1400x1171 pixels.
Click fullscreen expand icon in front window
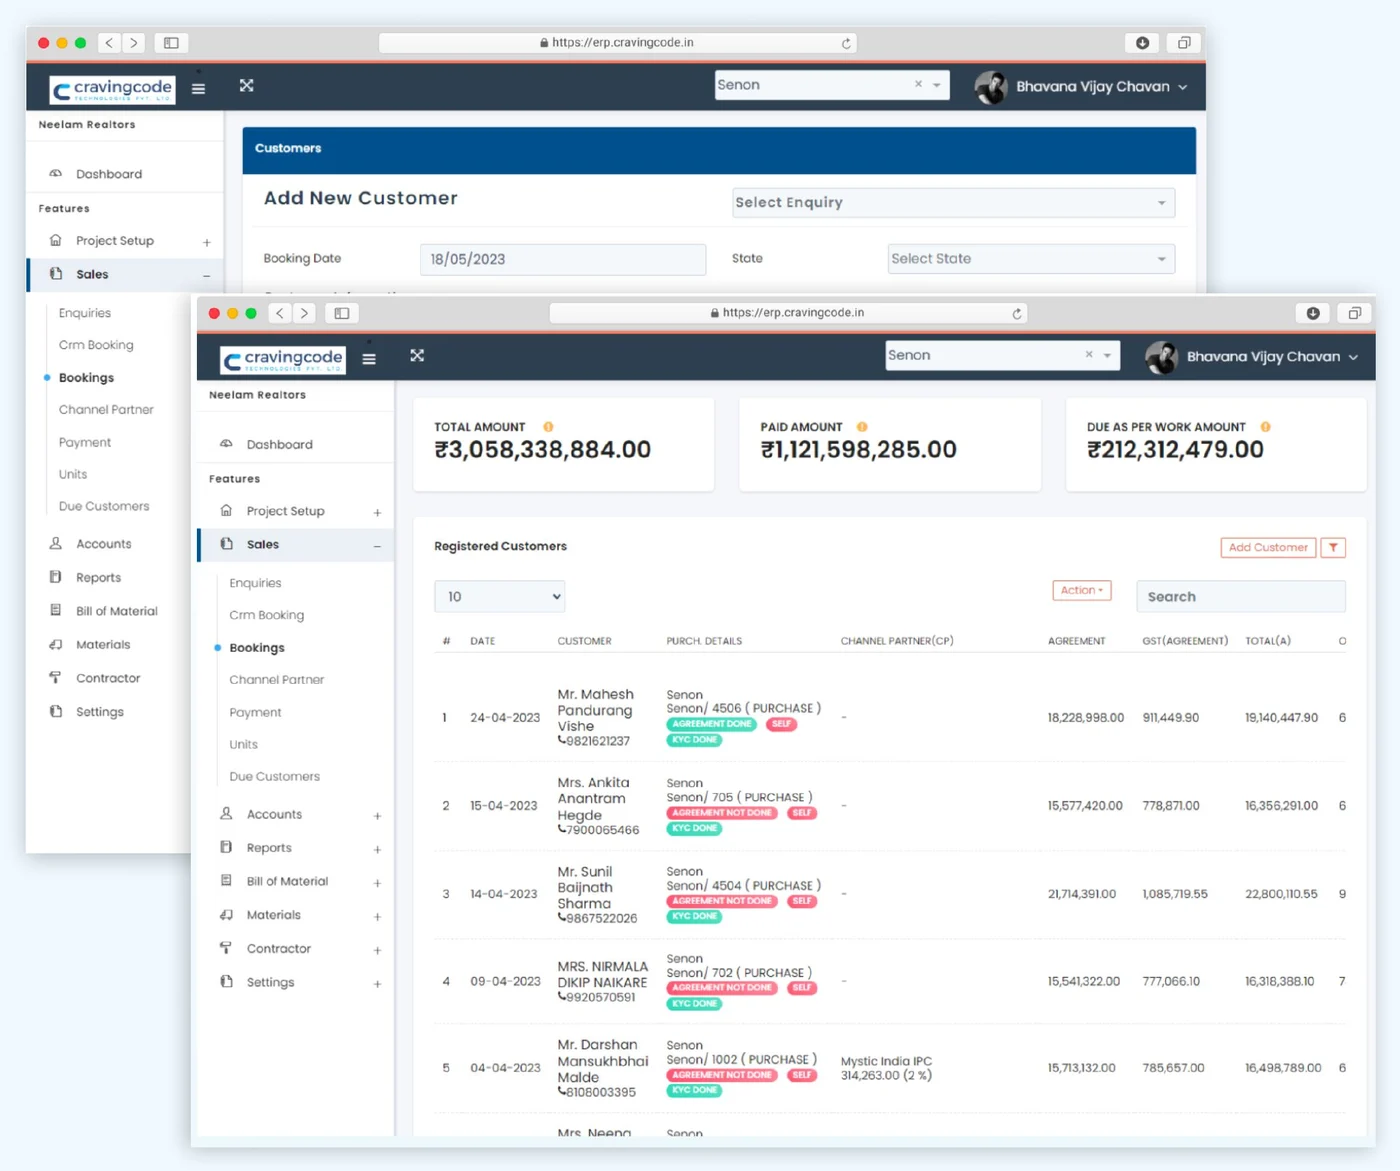click(417, 355)
